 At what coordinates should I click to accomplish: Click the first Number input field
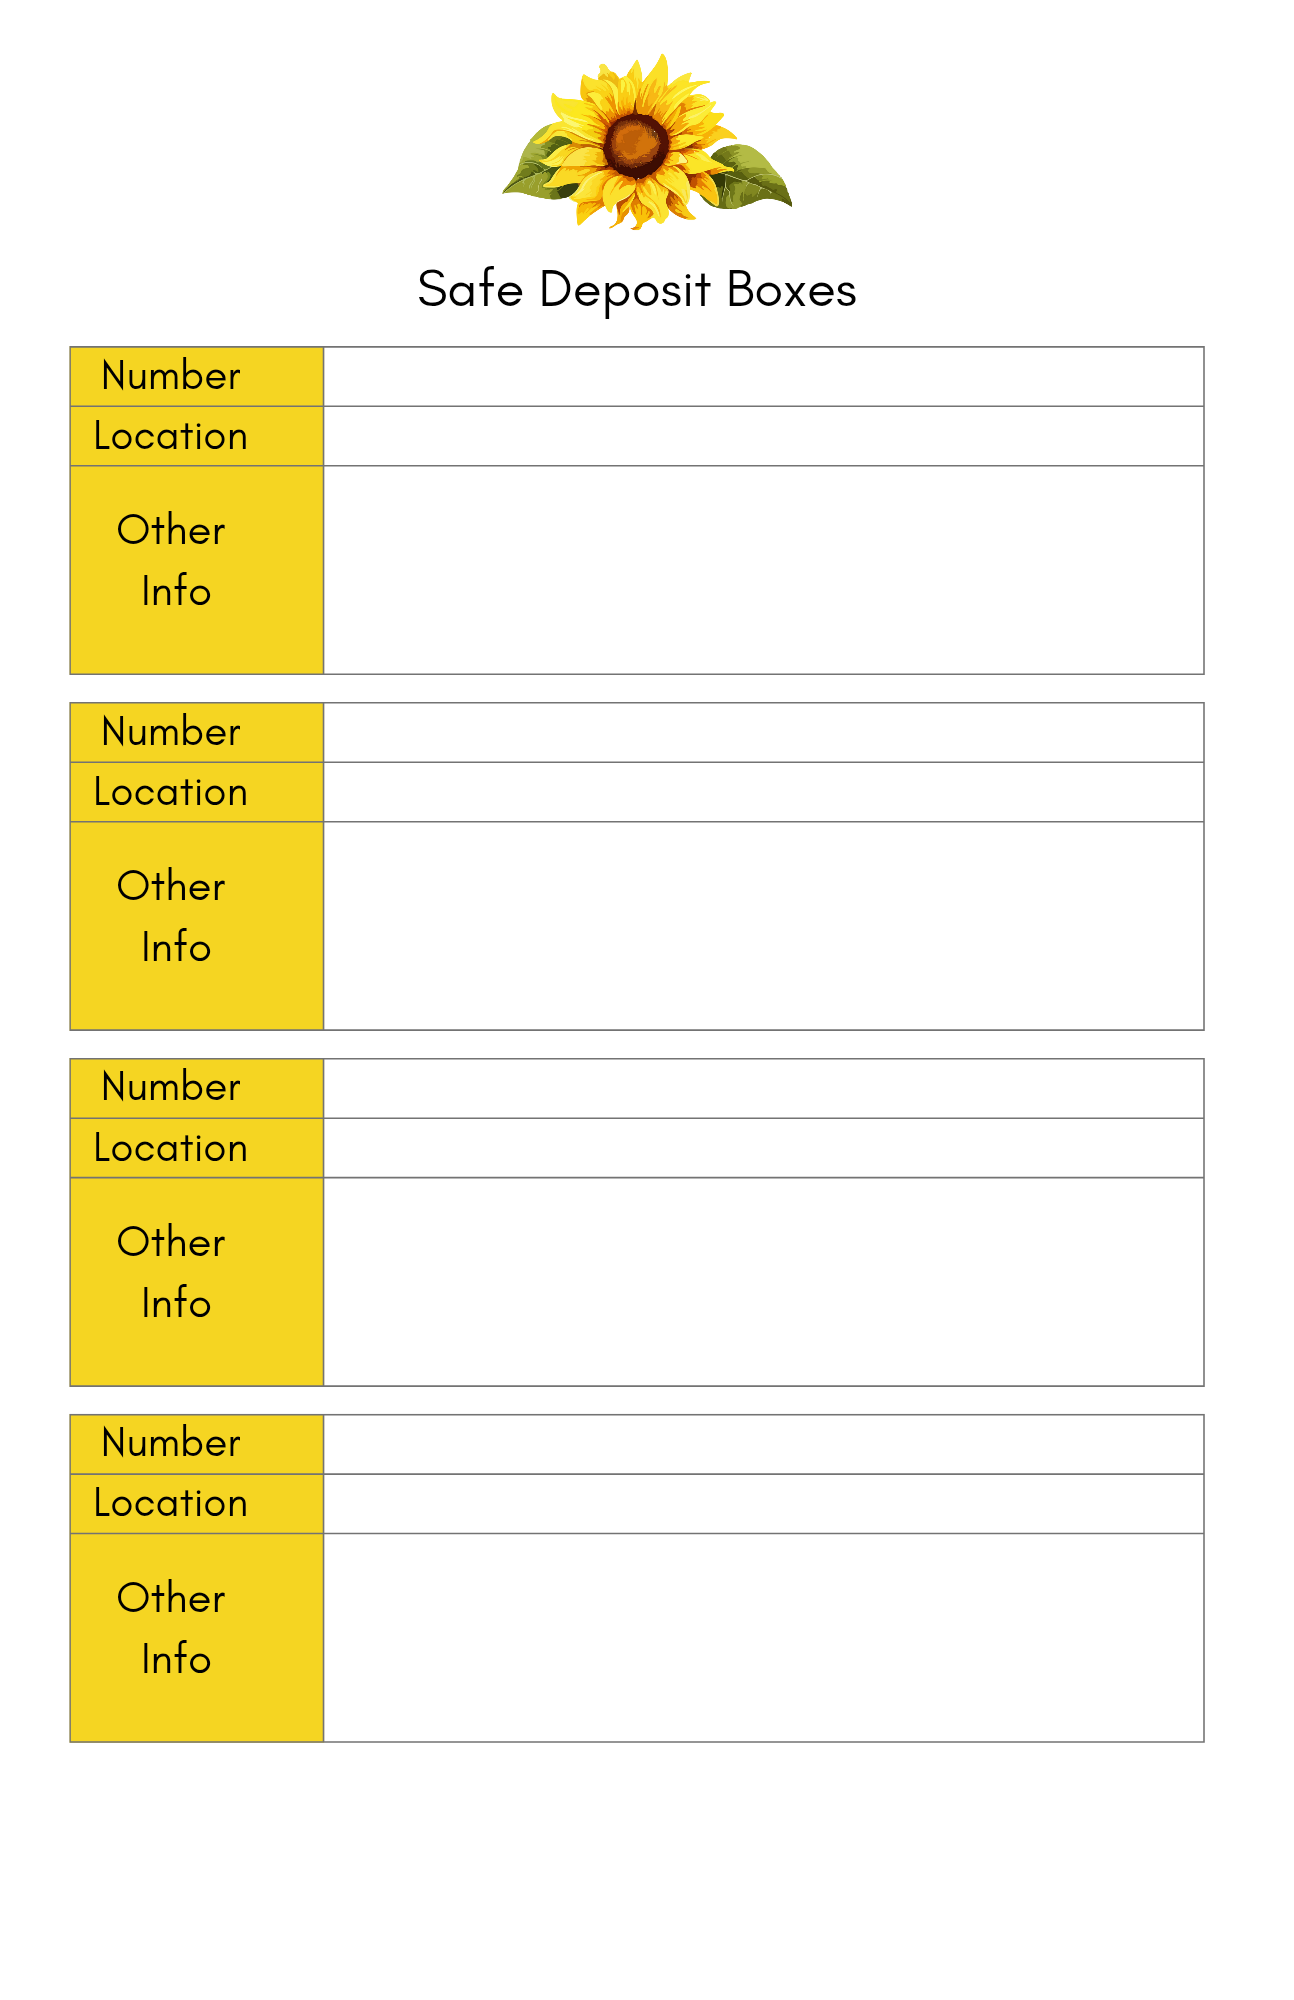point(763,377)
